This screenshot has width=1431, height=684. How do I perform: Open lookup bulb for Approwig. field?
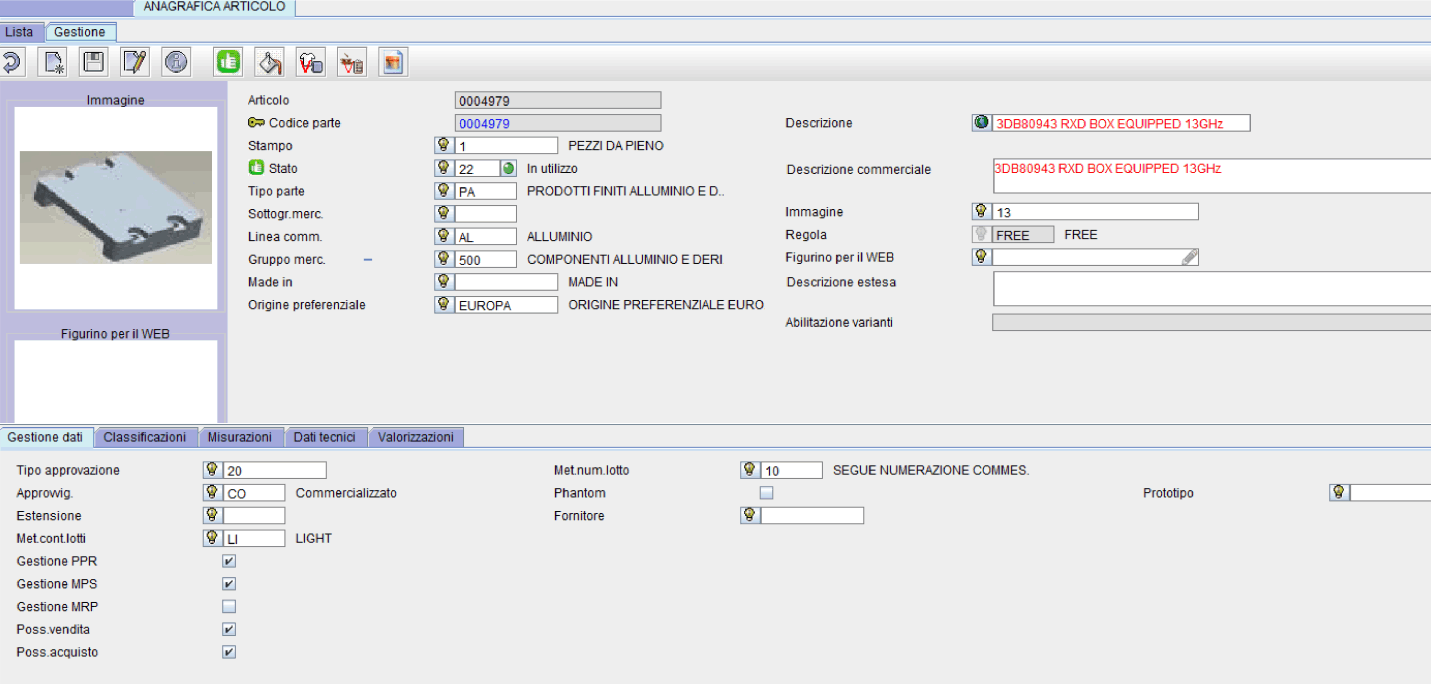tap(212, 493)
